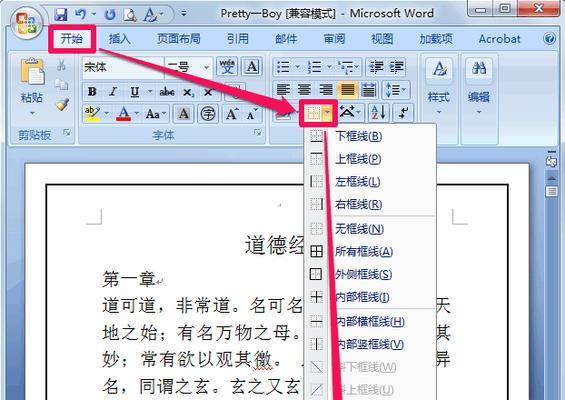Shrink font size with smaller A
Image resolution: width=565 pixels, height=400 pixels.
[x=252, y=114]
